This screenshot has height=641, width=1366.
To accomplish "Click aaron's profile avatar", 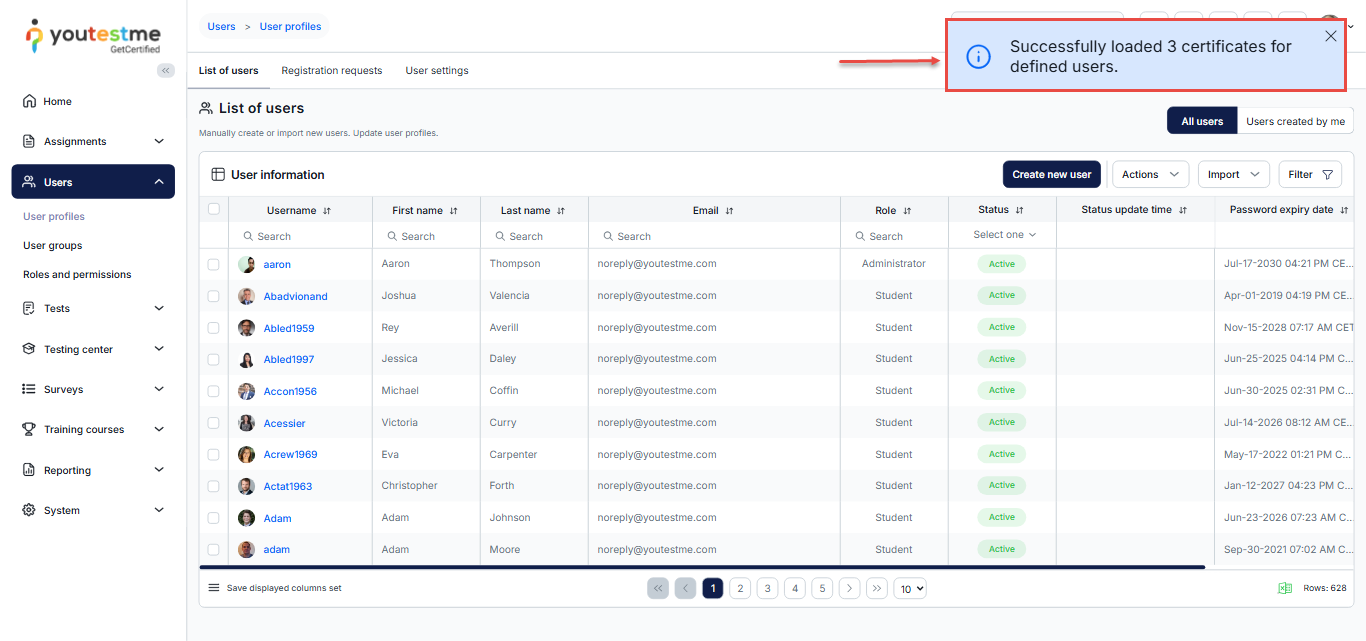I will (x=246, y=264).
